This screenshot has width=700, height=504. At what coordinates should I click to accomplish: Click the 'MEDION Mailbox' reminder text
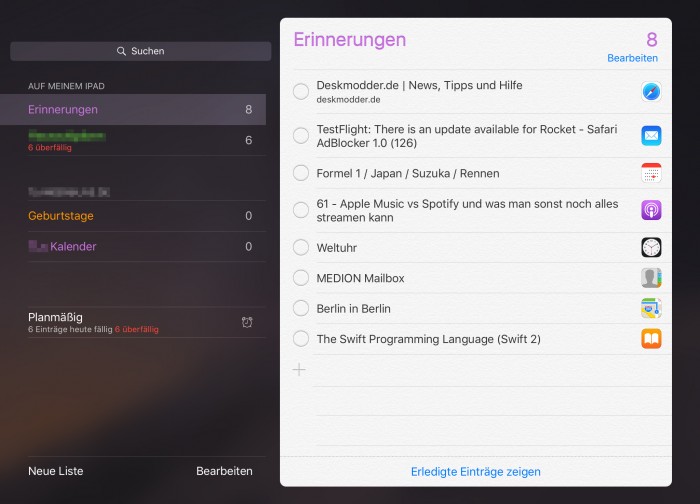(x=360, y=278)
